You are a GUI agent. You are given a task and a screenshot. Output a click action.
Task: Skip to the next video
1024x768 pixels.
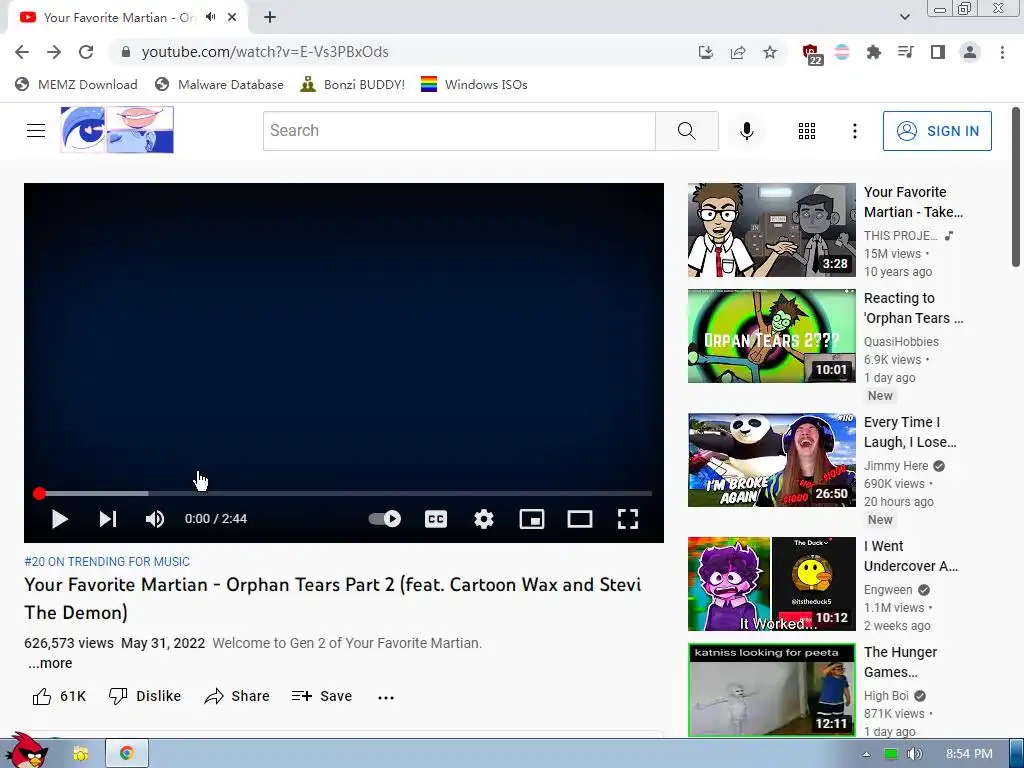(108, 519)
